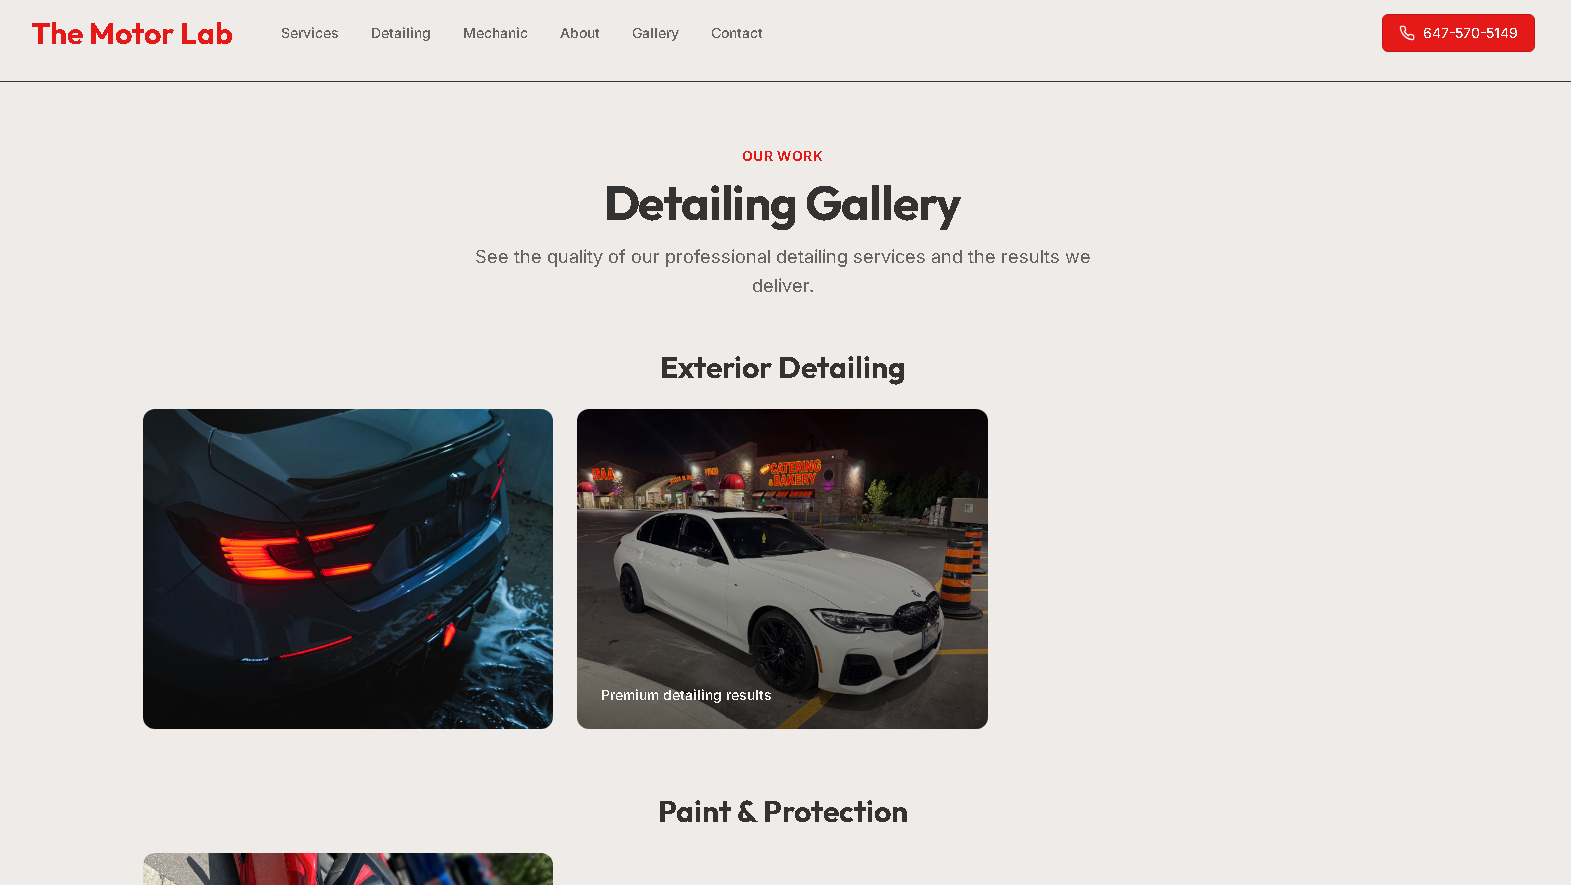Go to the Detailing nav link
Image resolution: width=1571 pixels, height=885 pixels.
(401, 33)
